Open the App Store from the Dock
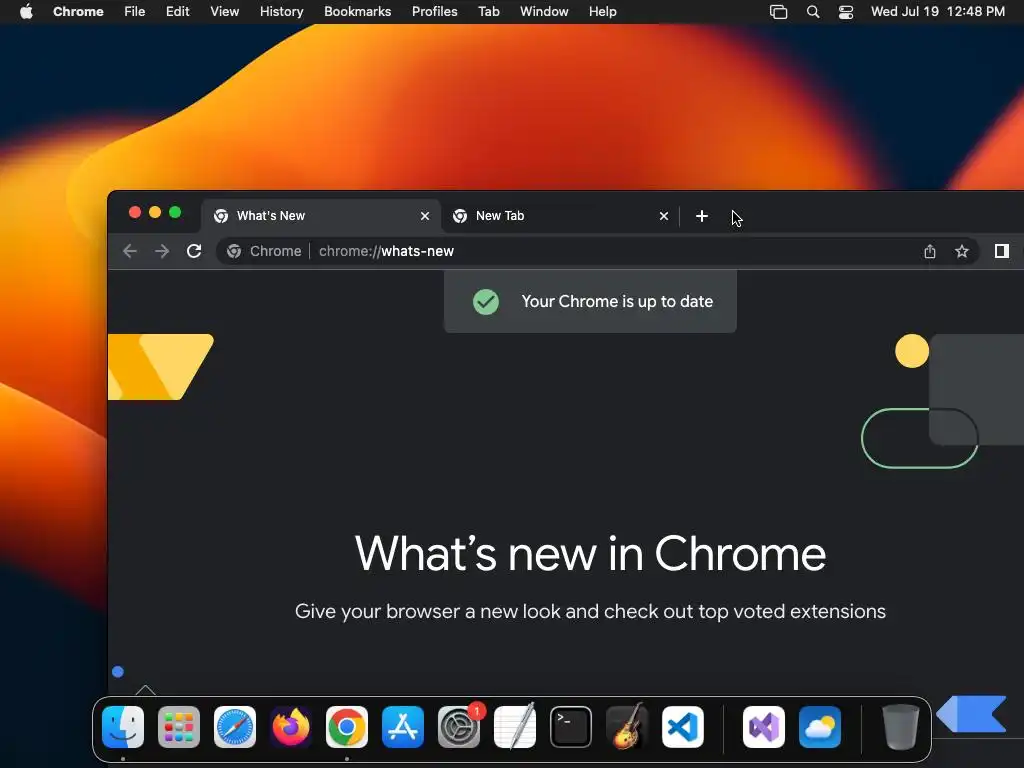Viewport: 1024px width, 768px height. click(x=403, y=727)
